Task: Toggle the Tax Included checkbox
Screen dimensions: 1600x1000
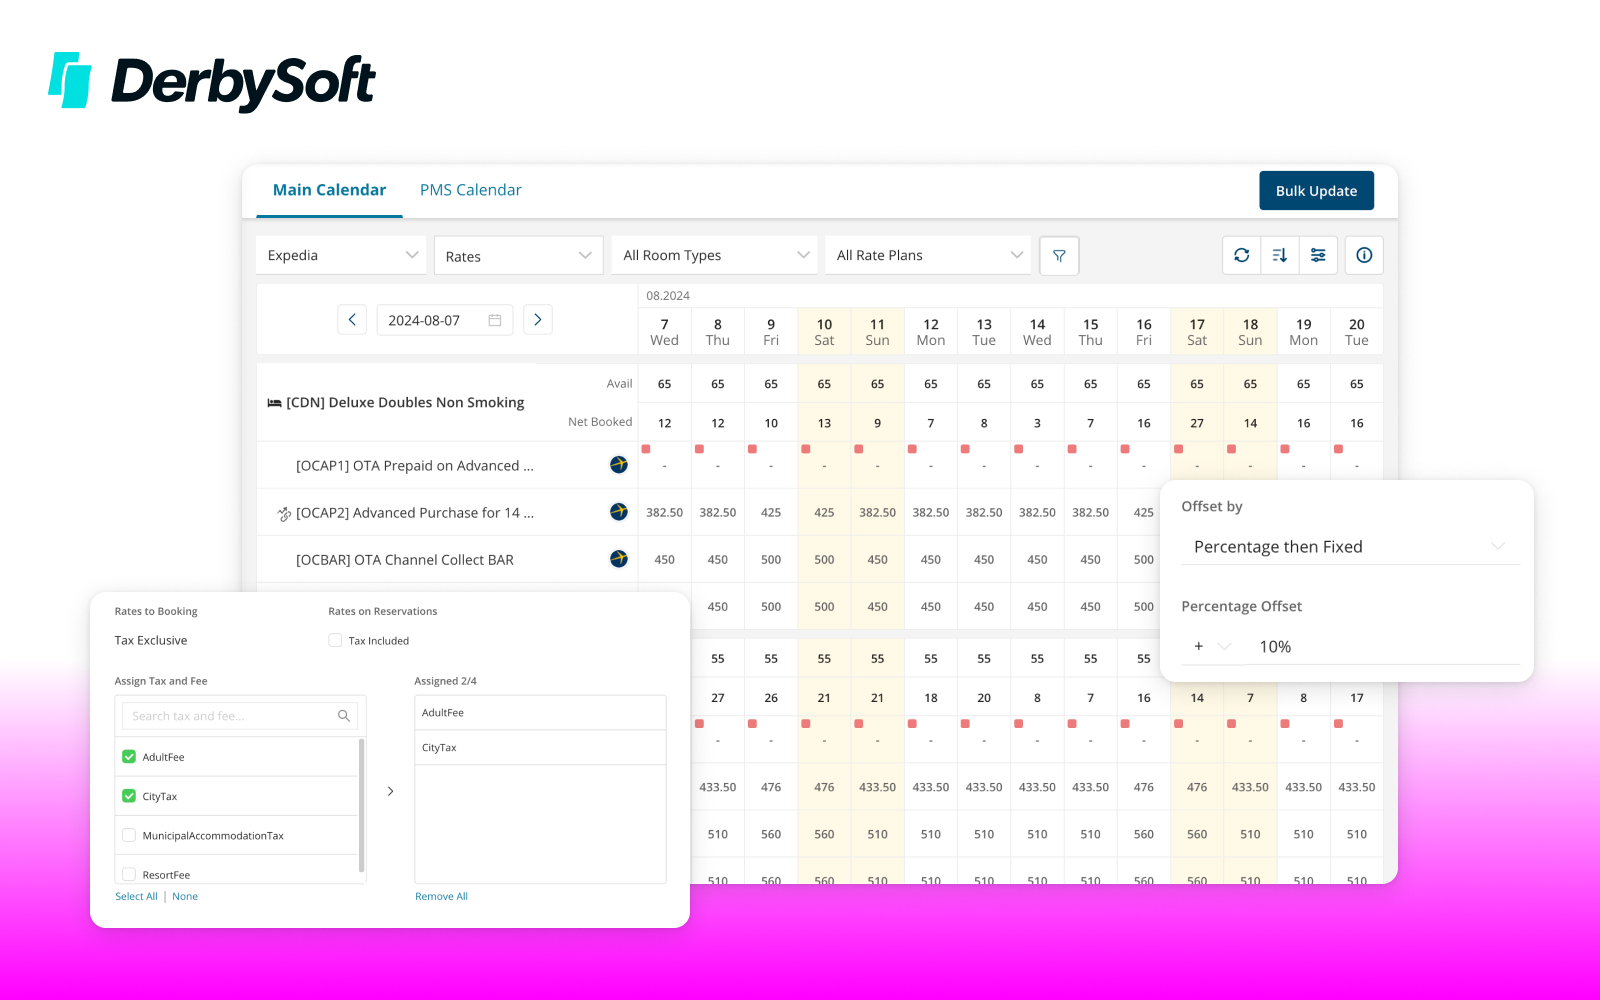Action: tap(335, 641)
